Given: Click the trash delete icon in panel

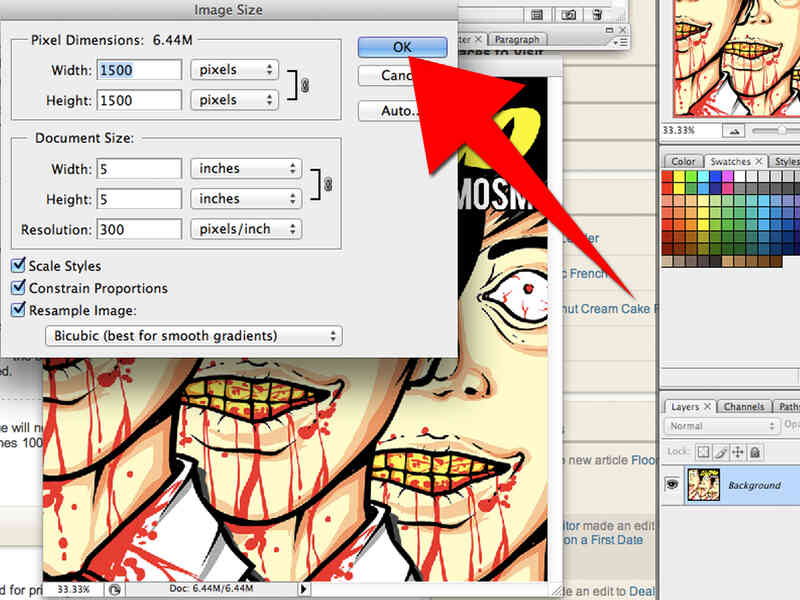Looking at the screenshot, I should click(597, 14).
